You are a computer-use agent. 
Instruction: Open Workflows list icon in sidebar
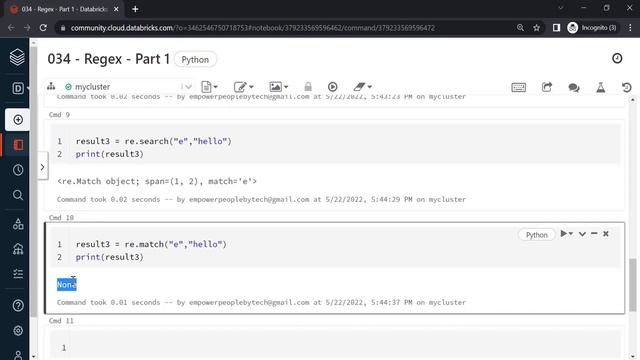tap(18, 273)
